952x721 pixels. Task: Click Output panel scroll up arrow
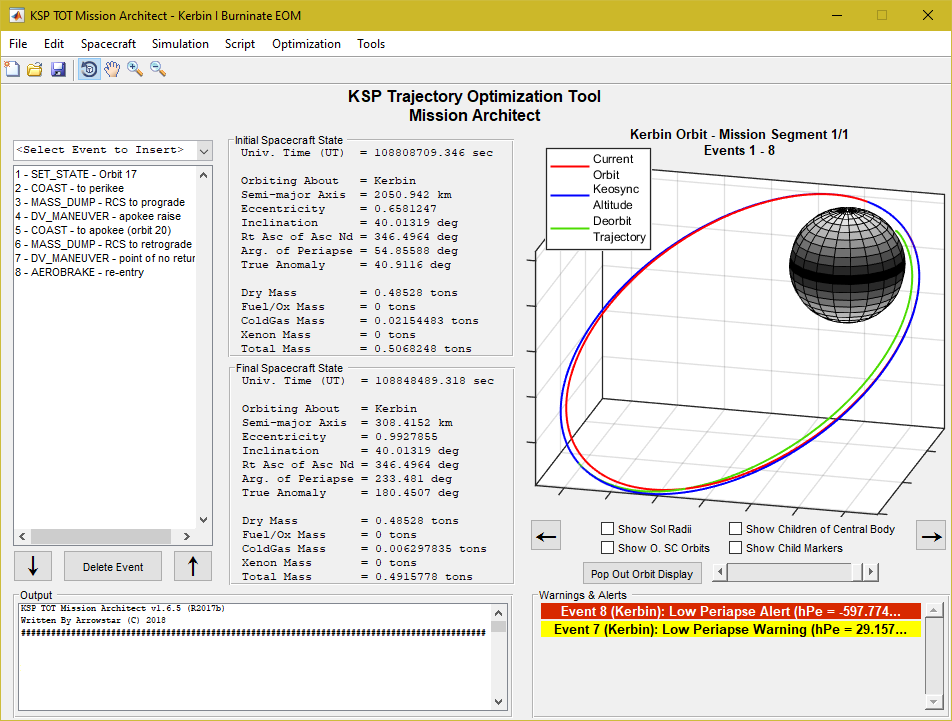point(498,613)
